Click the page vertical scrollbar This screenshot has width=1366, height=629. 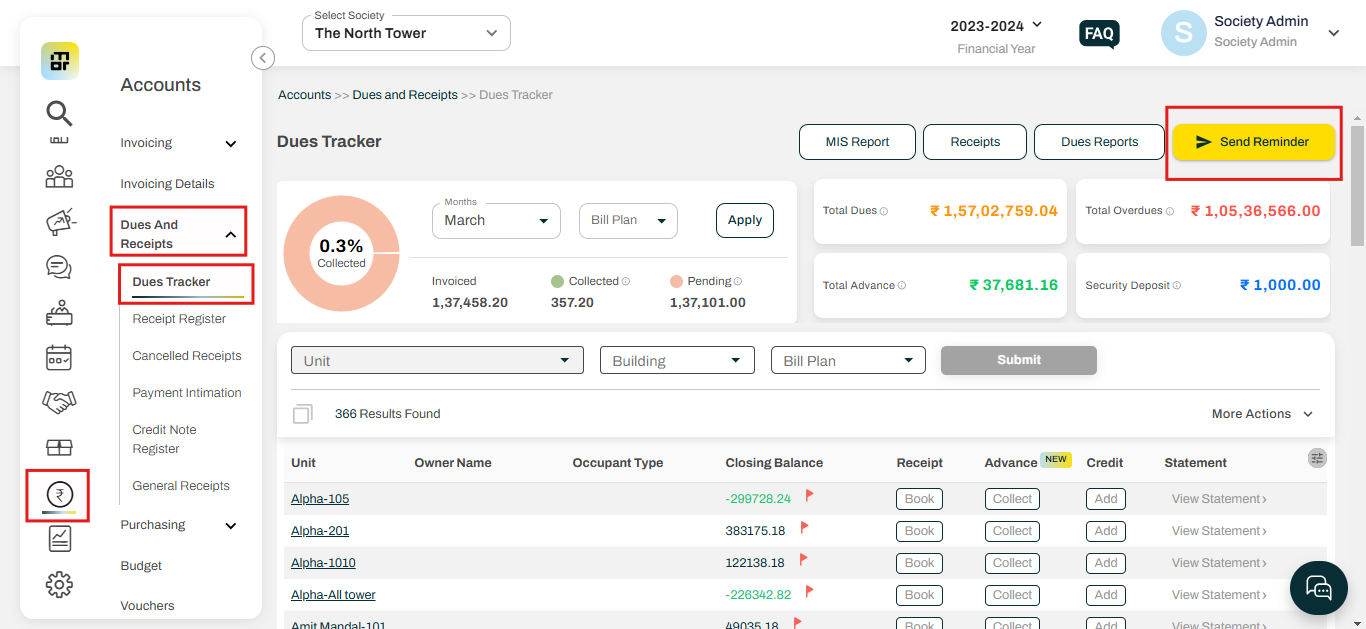pyautogui.click(x=1357, y=186)
